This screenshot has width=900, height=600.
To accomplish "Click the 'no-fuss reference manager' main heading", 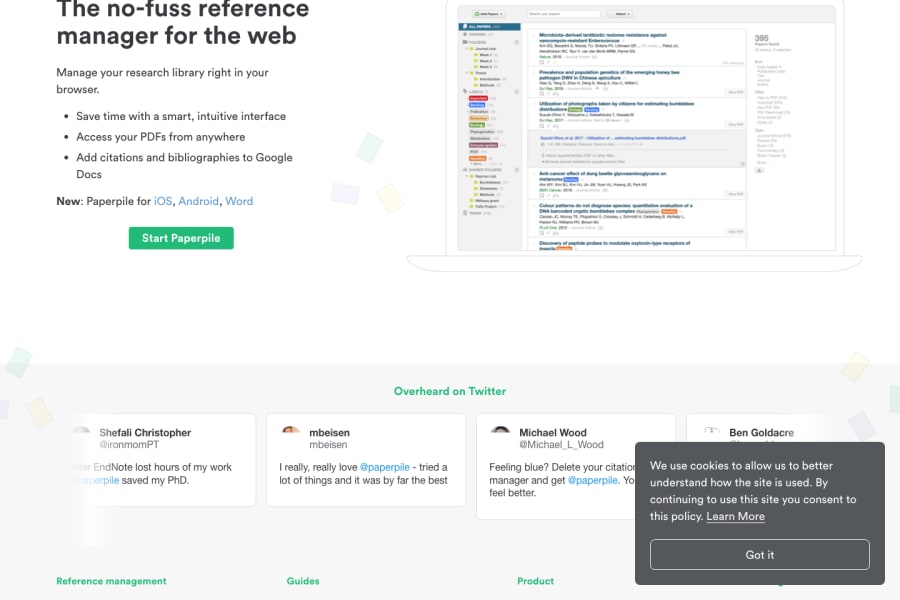I will coord(183,22).
